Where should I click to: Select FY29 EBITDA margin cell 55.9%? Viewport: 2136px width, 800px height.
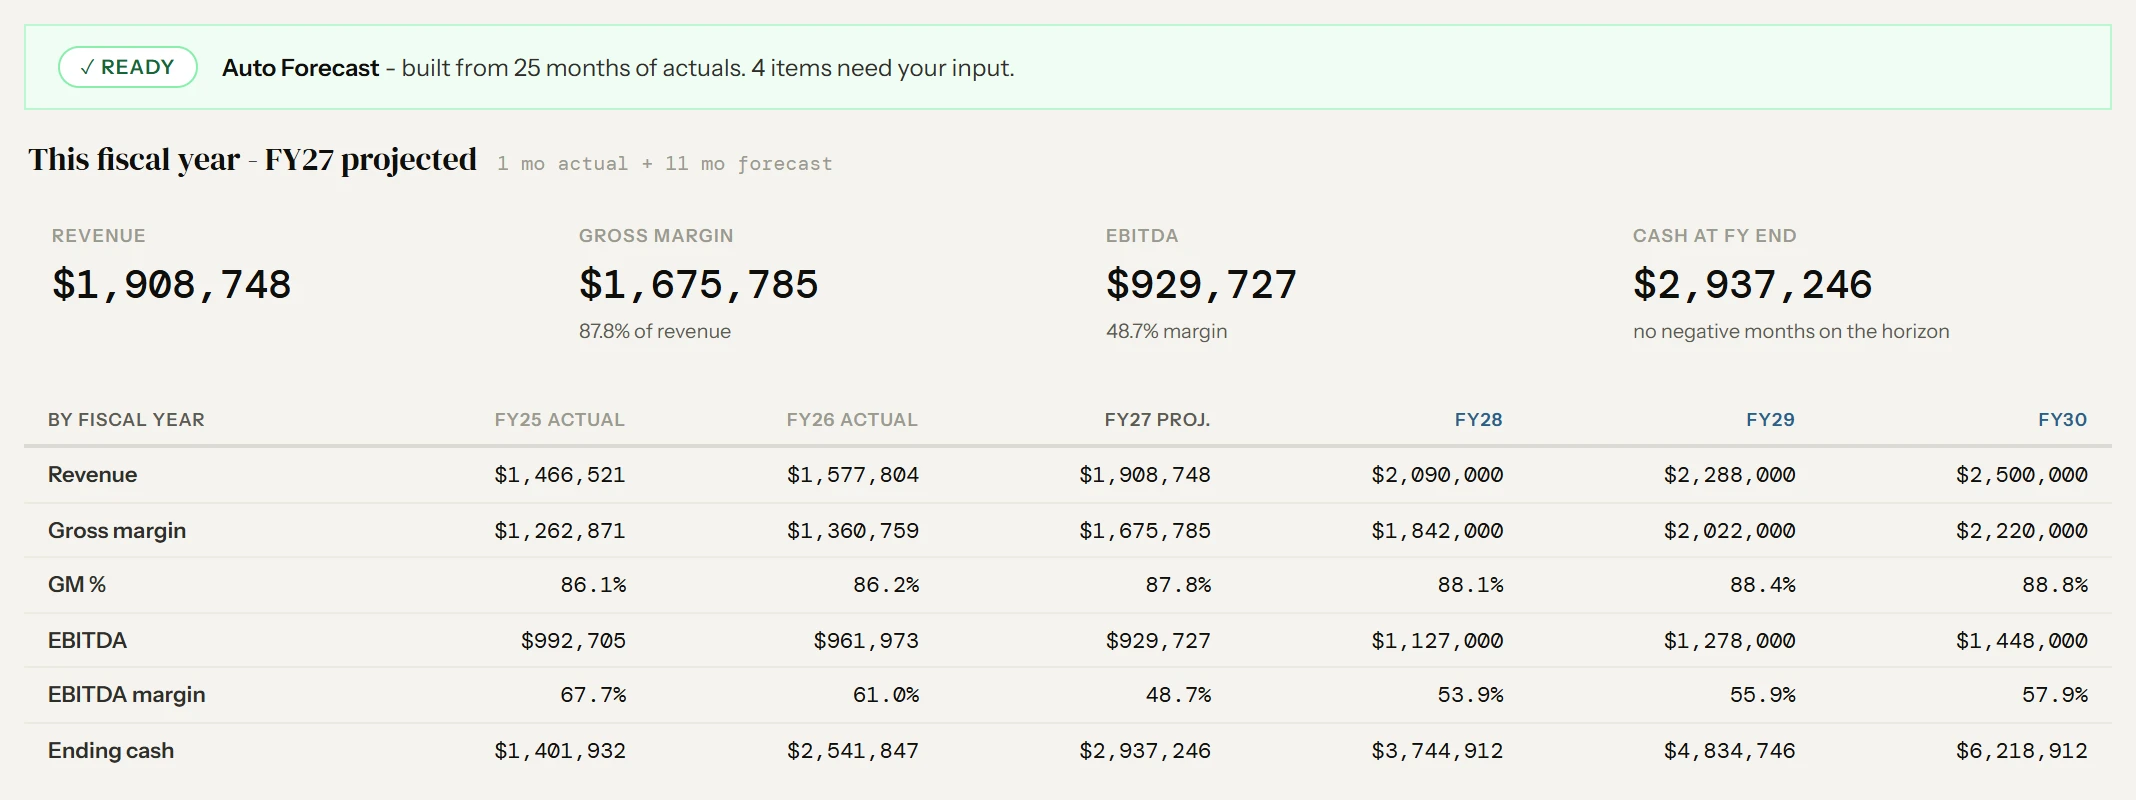click(1762, 695)
